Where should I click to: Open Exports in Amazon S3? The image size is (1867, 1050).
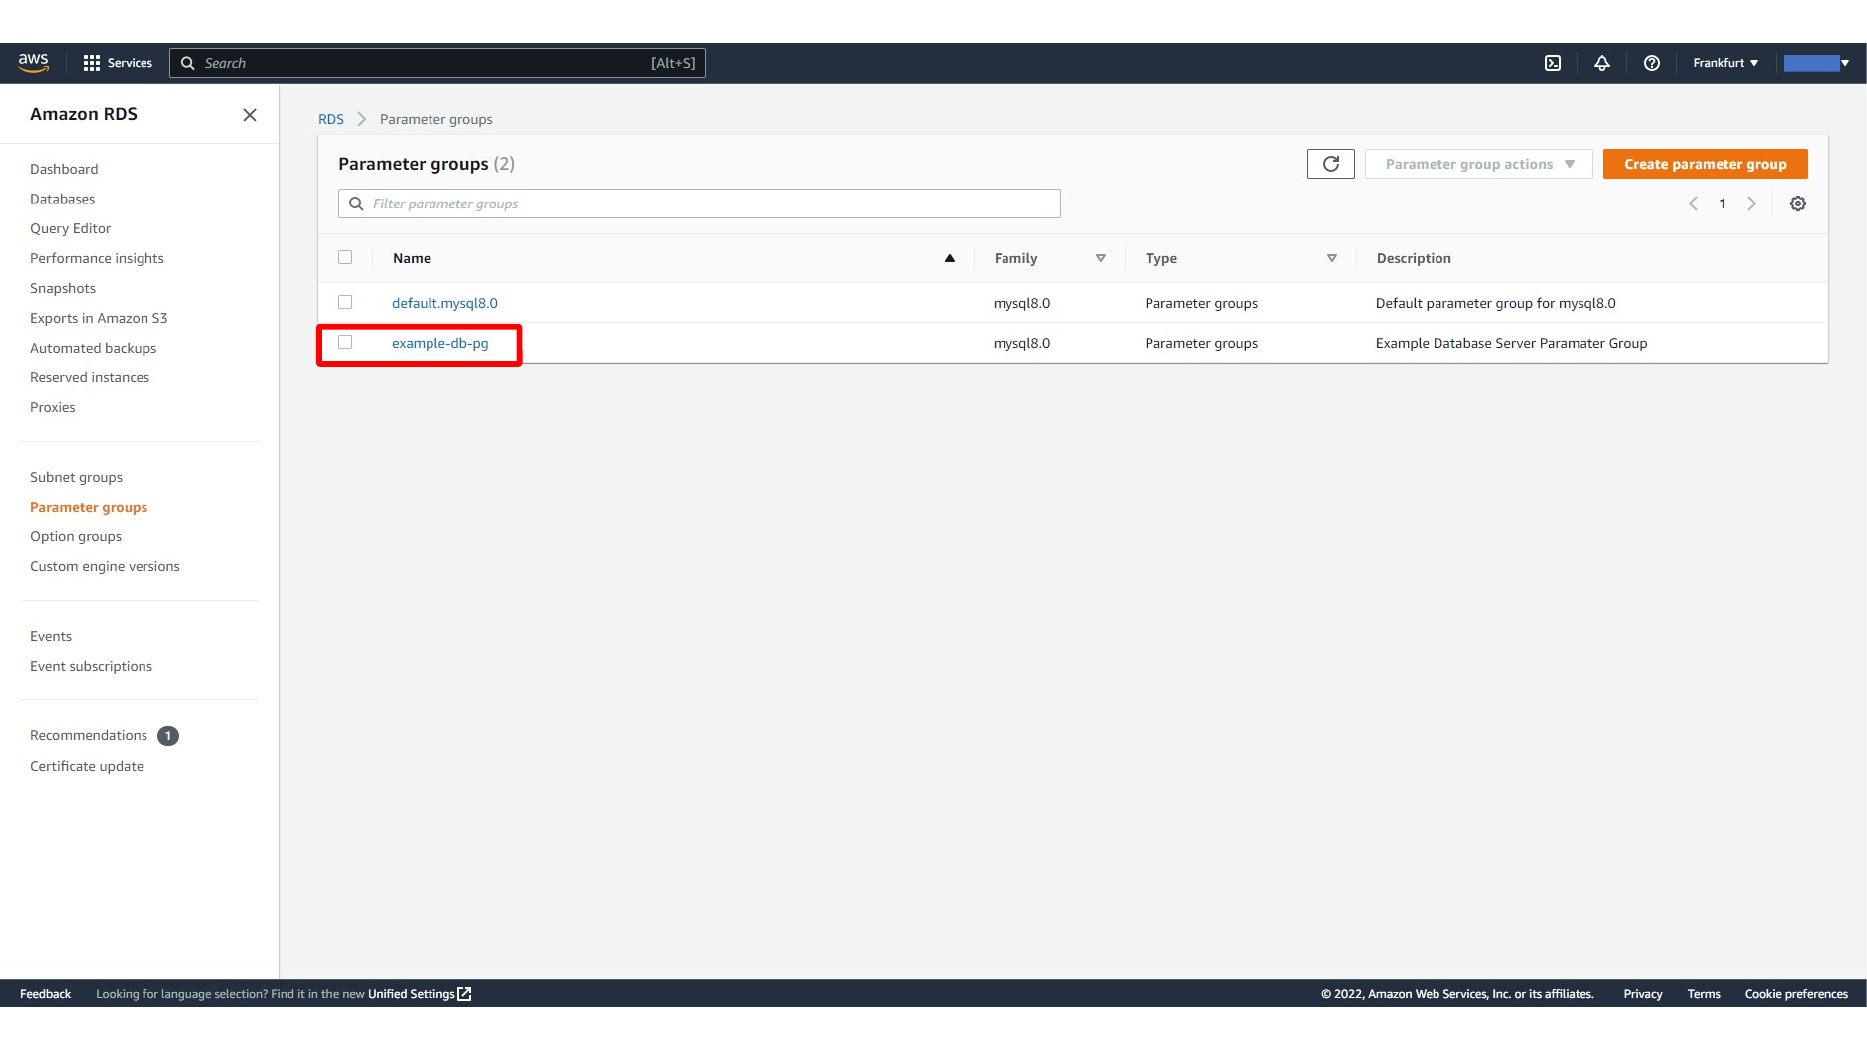[98, 318]
